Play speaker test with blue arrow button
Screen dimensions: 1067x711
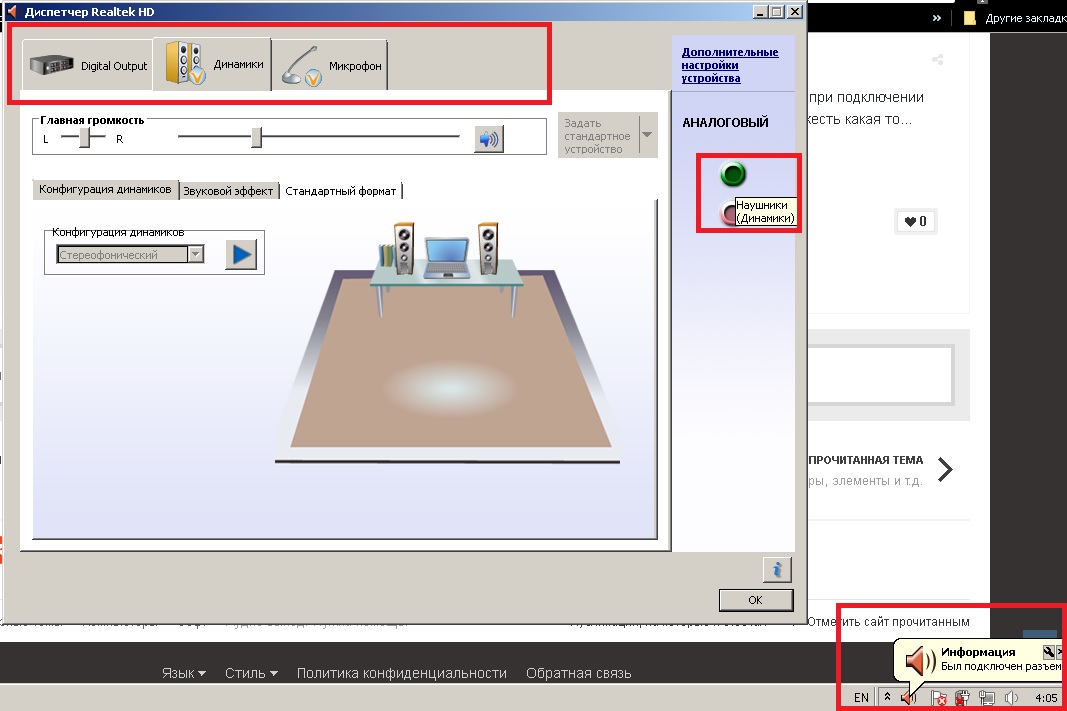click(x=241, y=254)
